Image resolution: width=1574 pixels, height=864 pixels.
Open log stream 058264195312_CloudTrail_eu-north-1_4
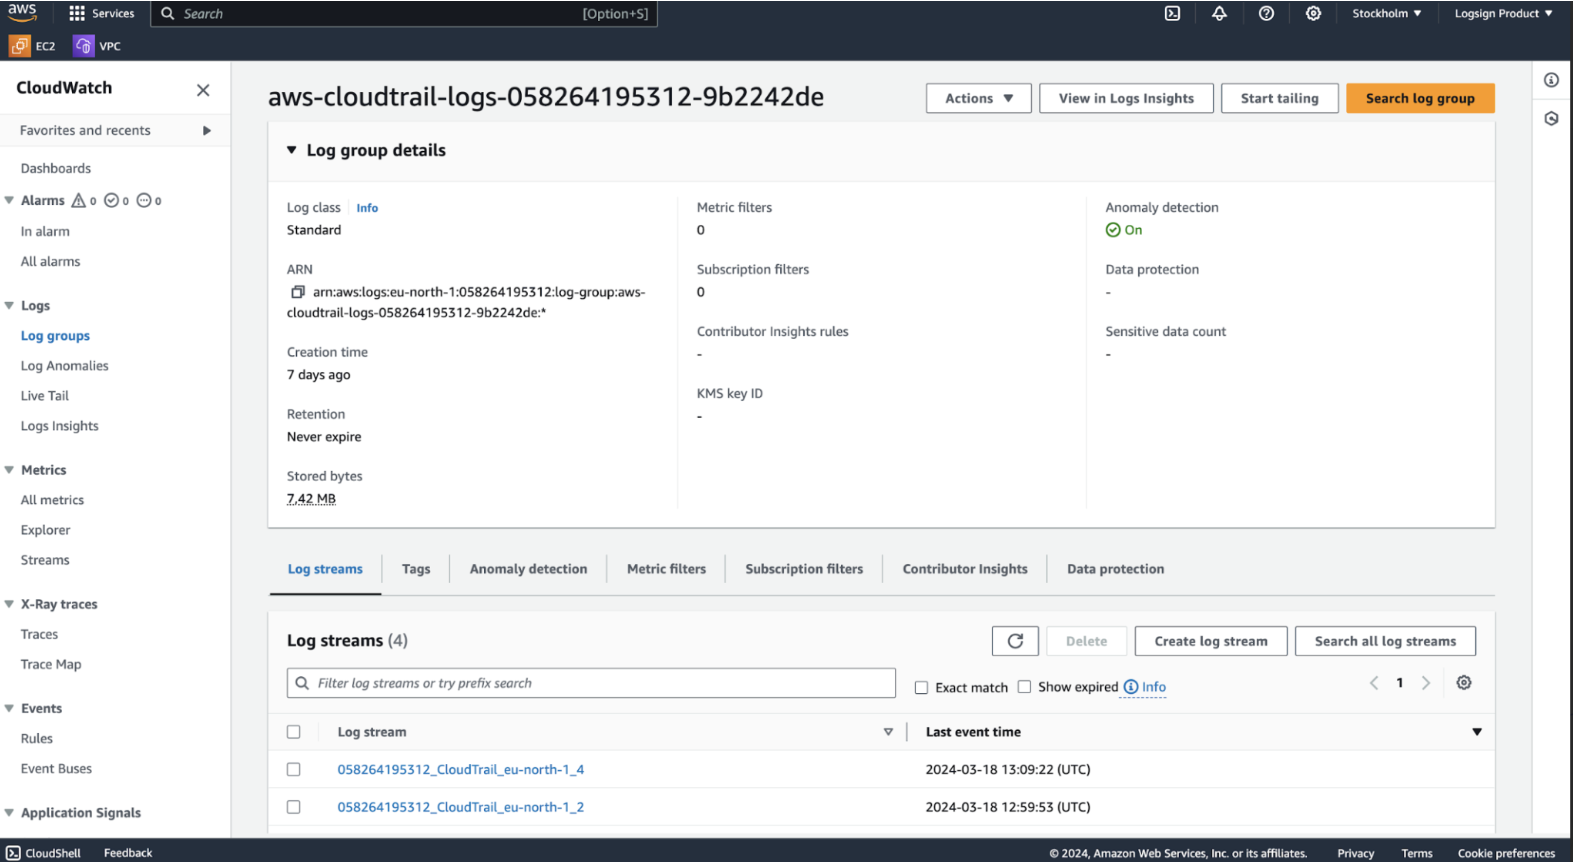(461, 770)
